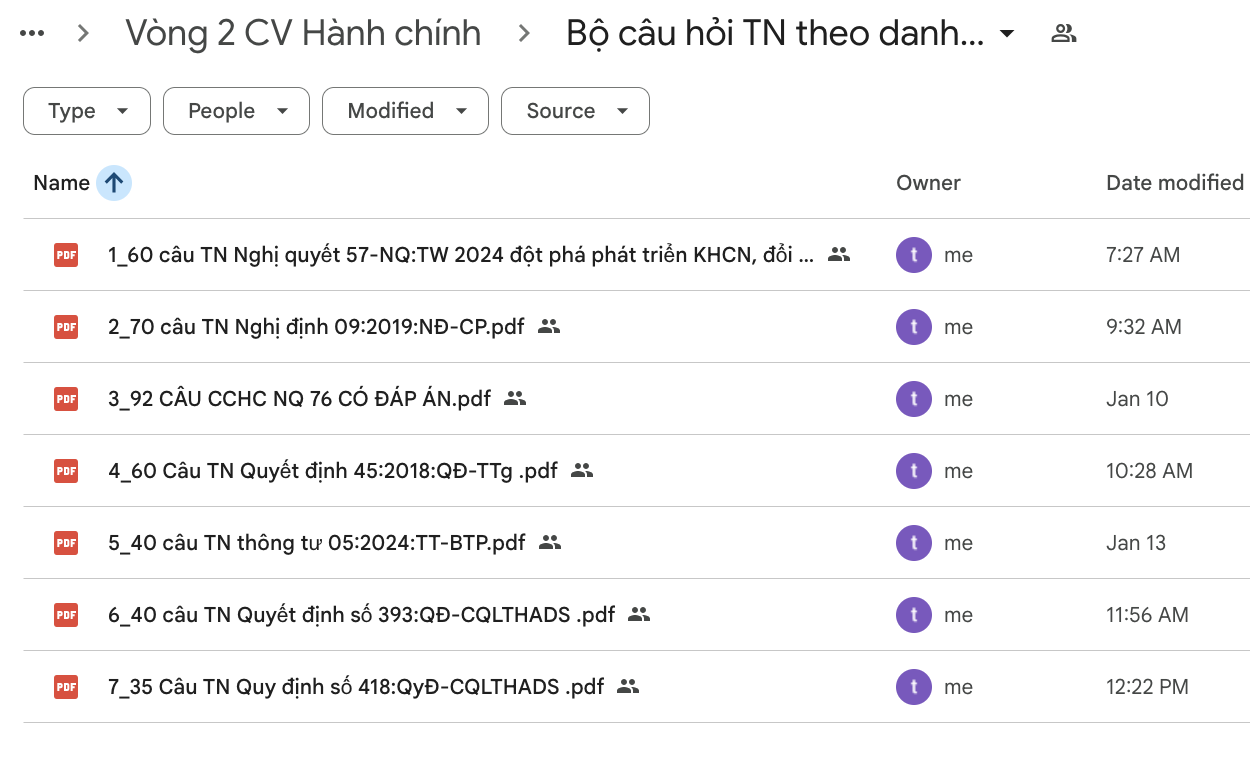
Task: Click owner avatar on 4_60 Câu TN row
Action: coord(913,471)
